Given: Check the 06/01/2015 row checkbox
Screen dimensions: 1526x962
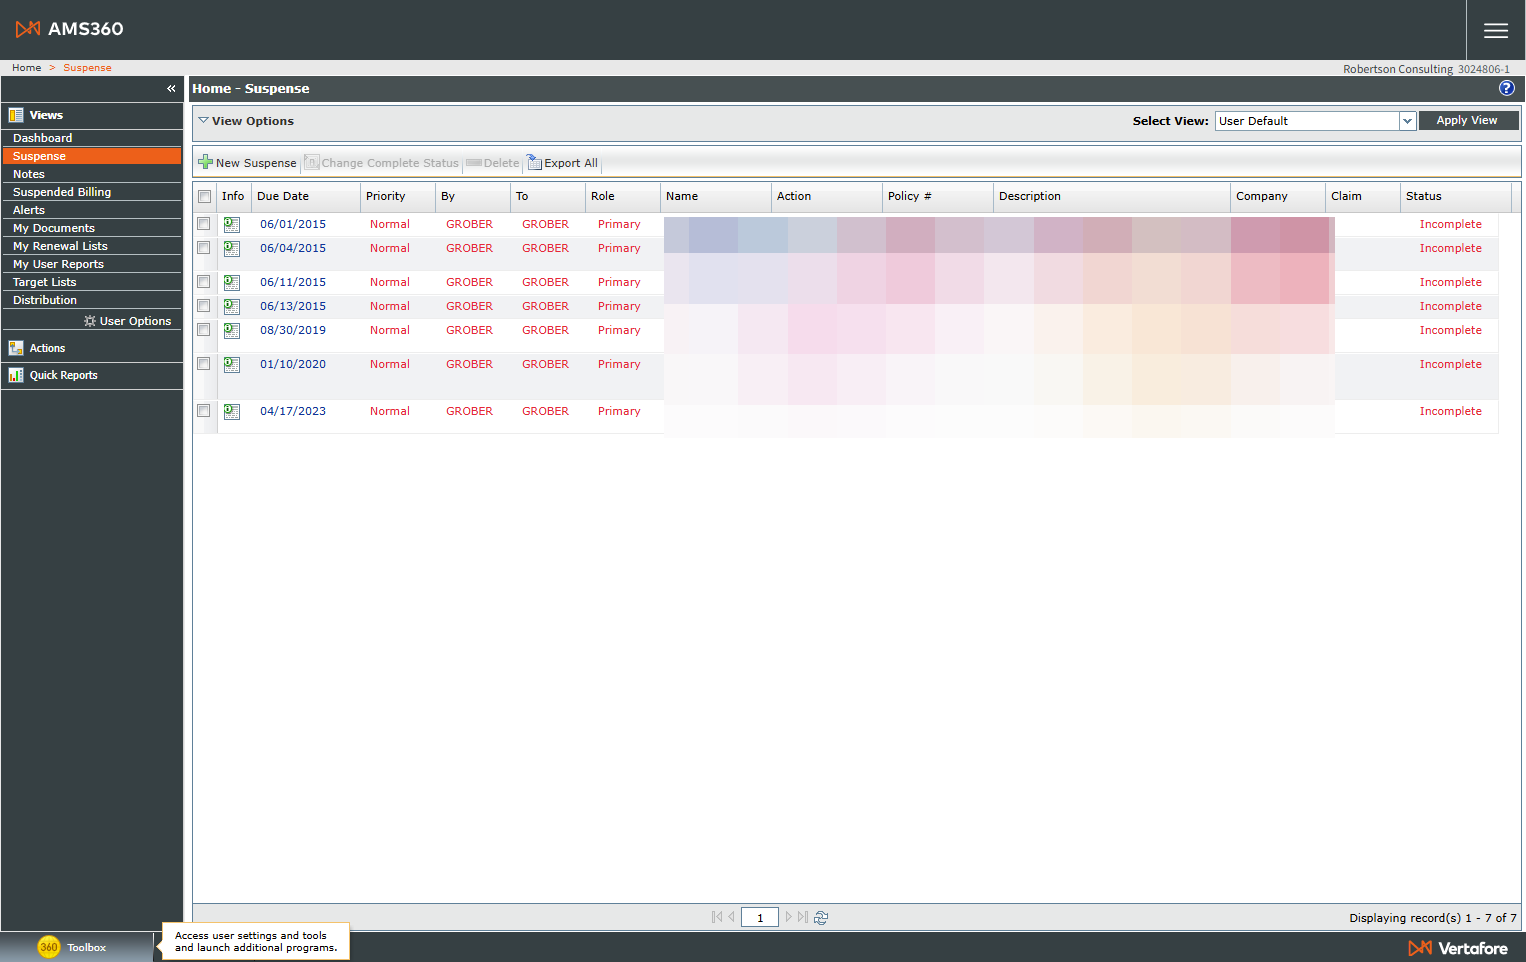Looking at the screenshot, I should click(x=204, y=224).
